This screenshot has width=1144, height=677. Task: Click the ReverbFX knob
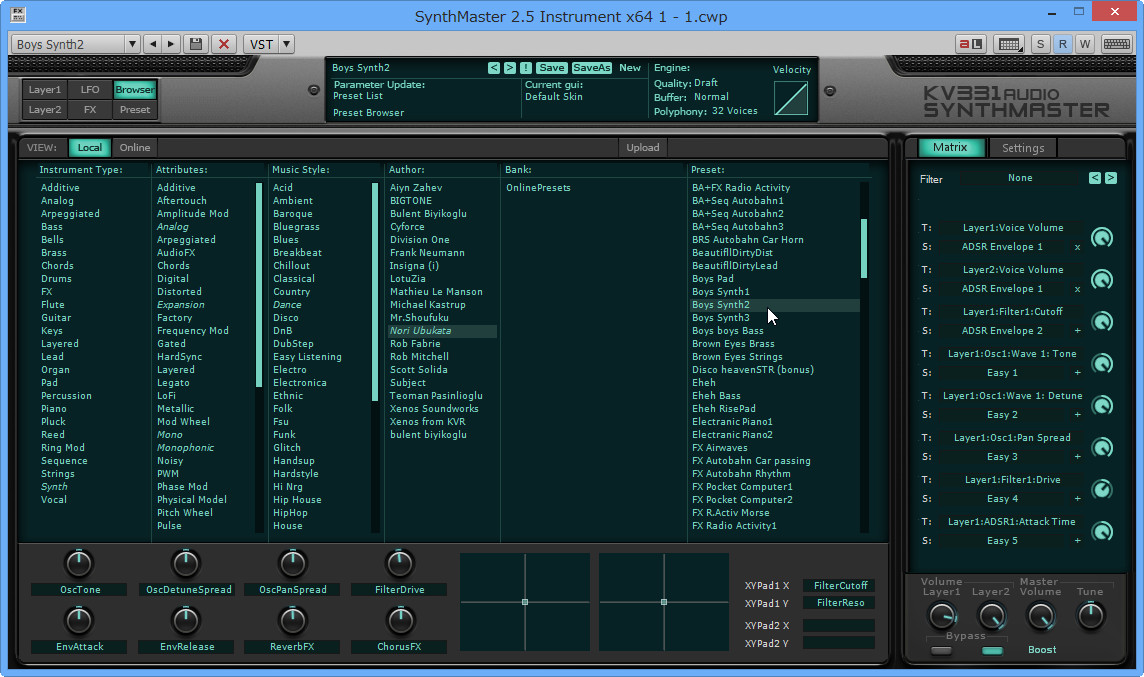point(293,620)
